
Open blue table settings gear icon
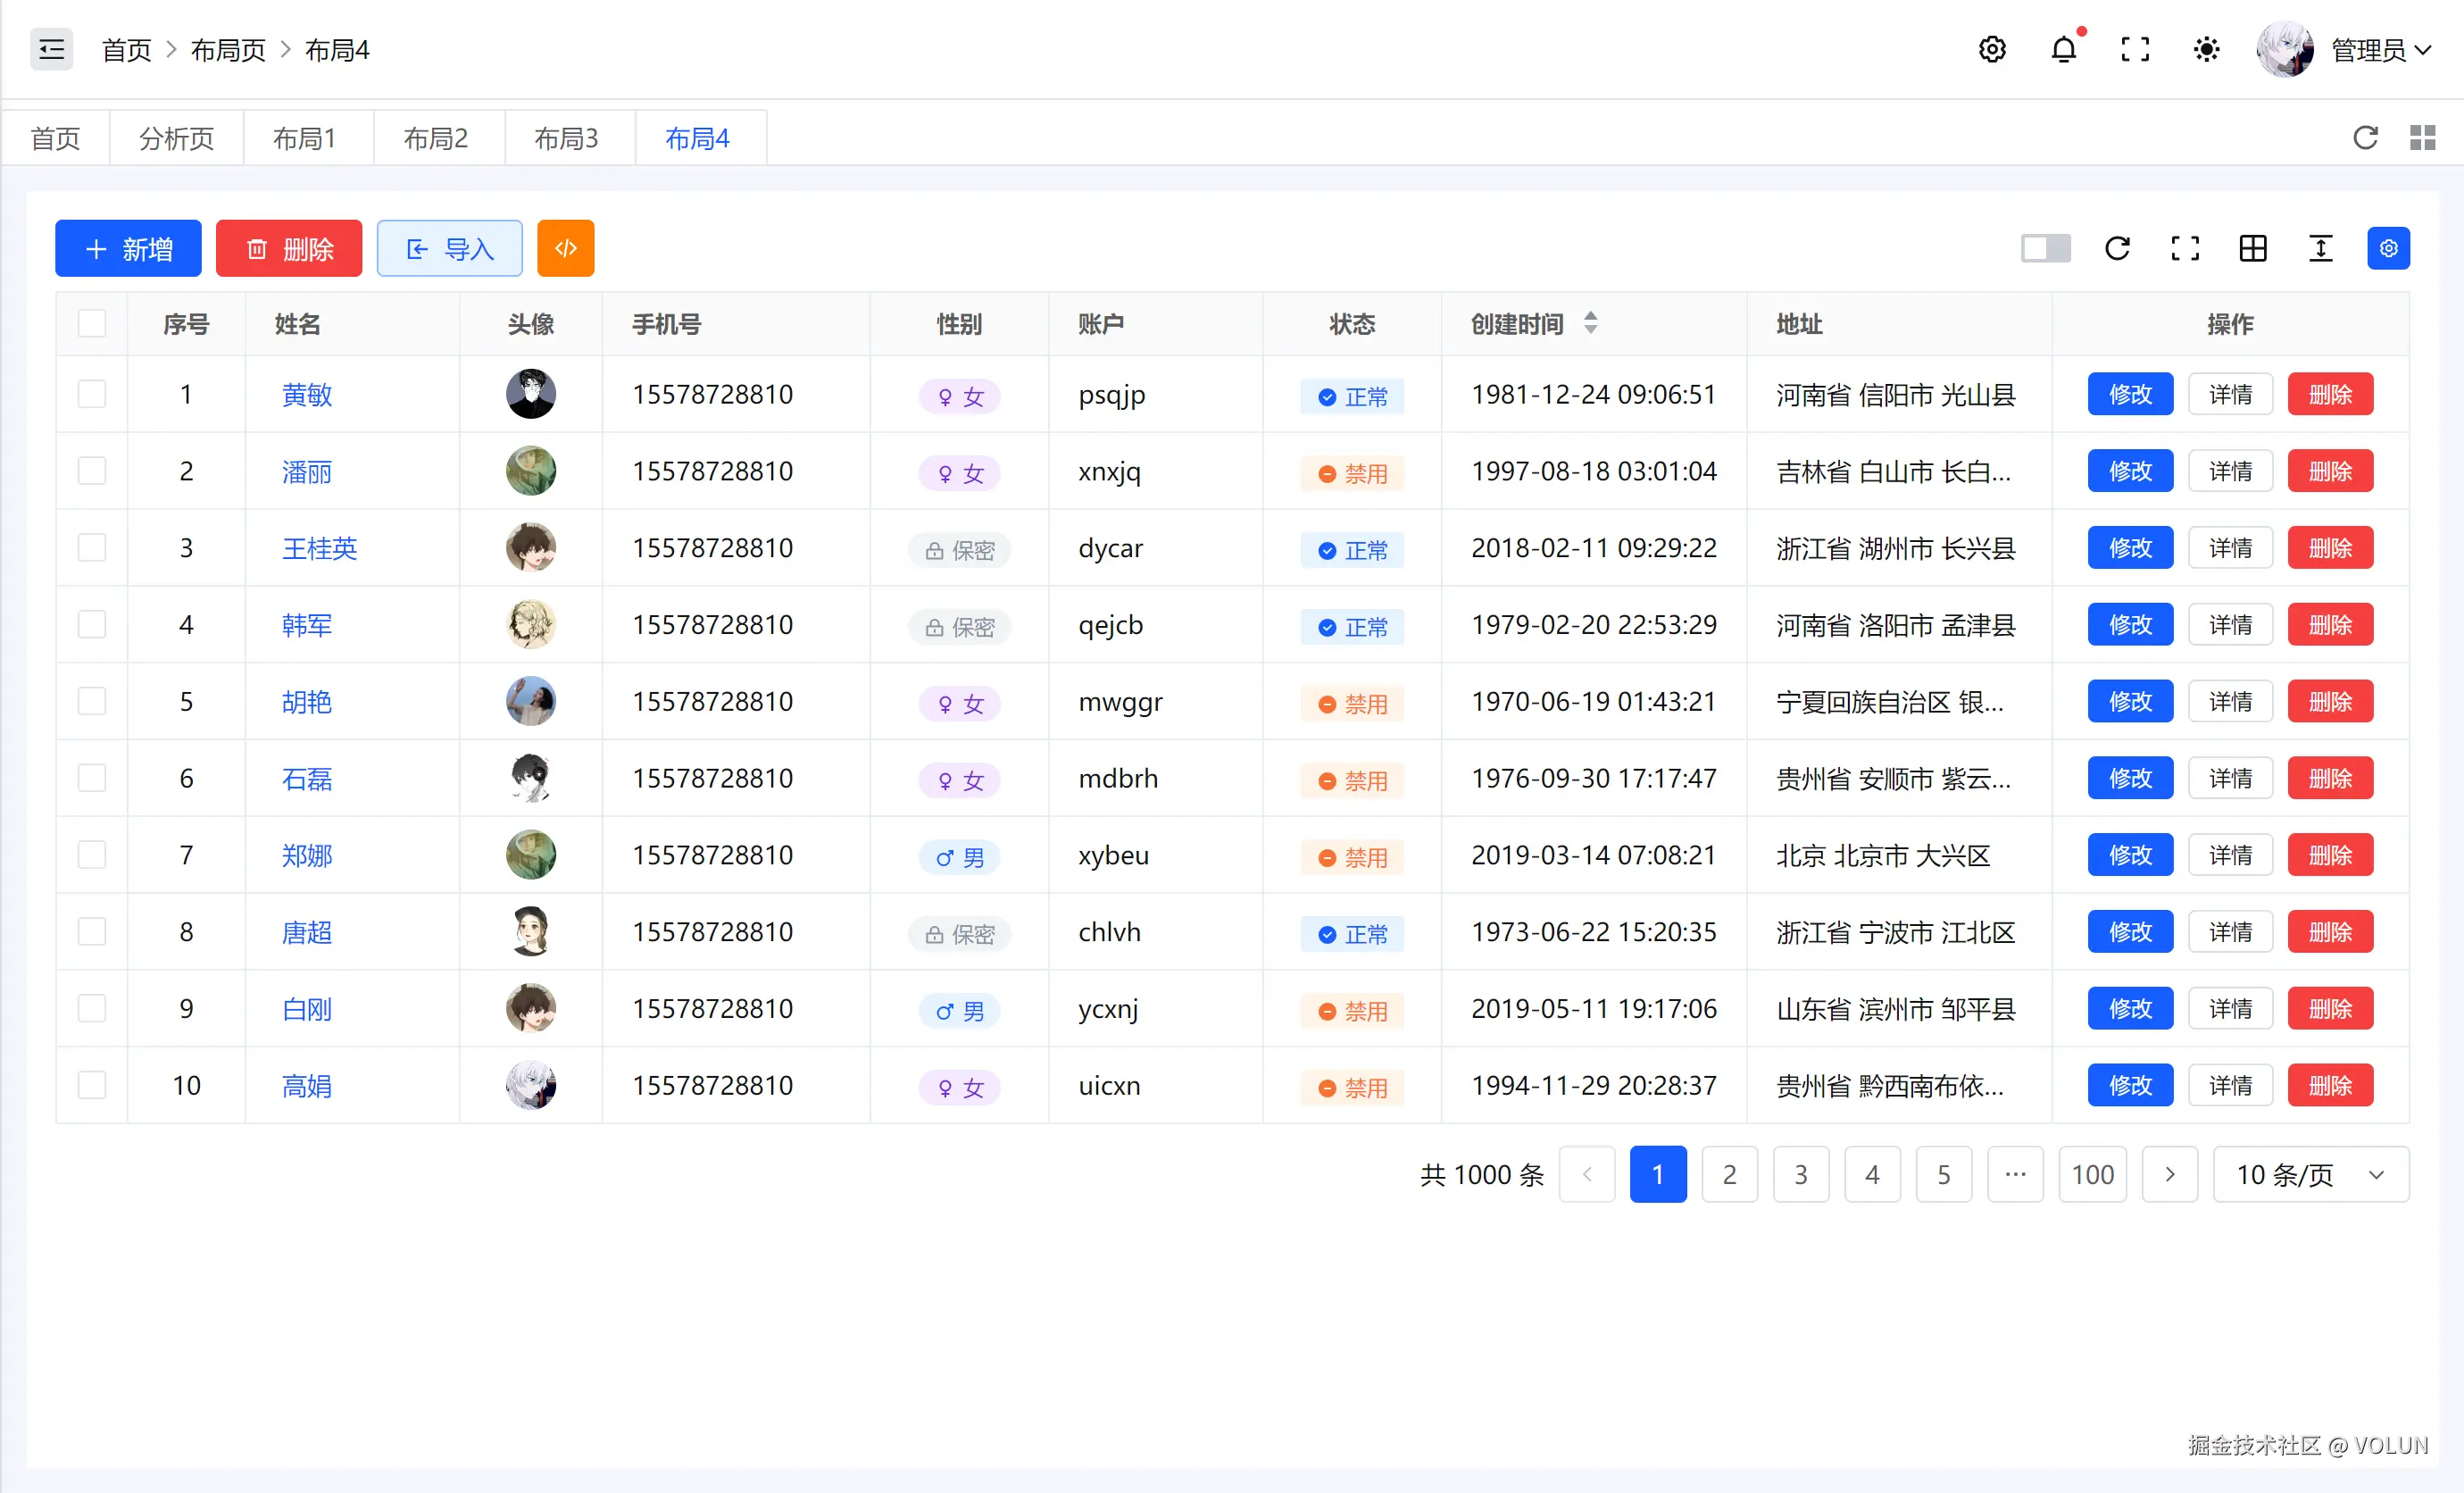tap(2388, 248)
